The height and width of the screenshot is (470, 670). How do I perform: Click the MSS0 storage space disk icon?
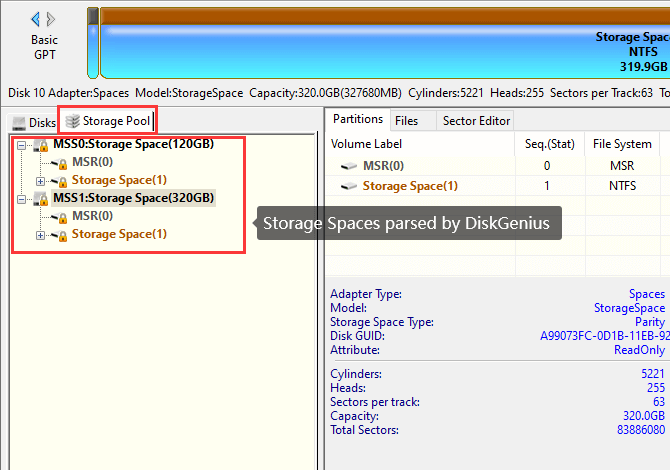tap(41, 145)
